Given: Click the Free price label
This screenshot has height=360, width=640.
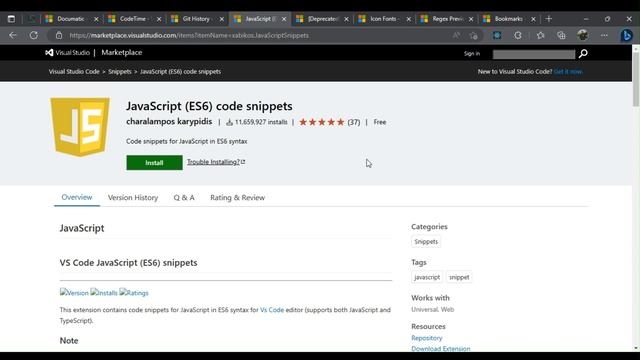Looking at the screenshot, I should click(x=380, y=122).
